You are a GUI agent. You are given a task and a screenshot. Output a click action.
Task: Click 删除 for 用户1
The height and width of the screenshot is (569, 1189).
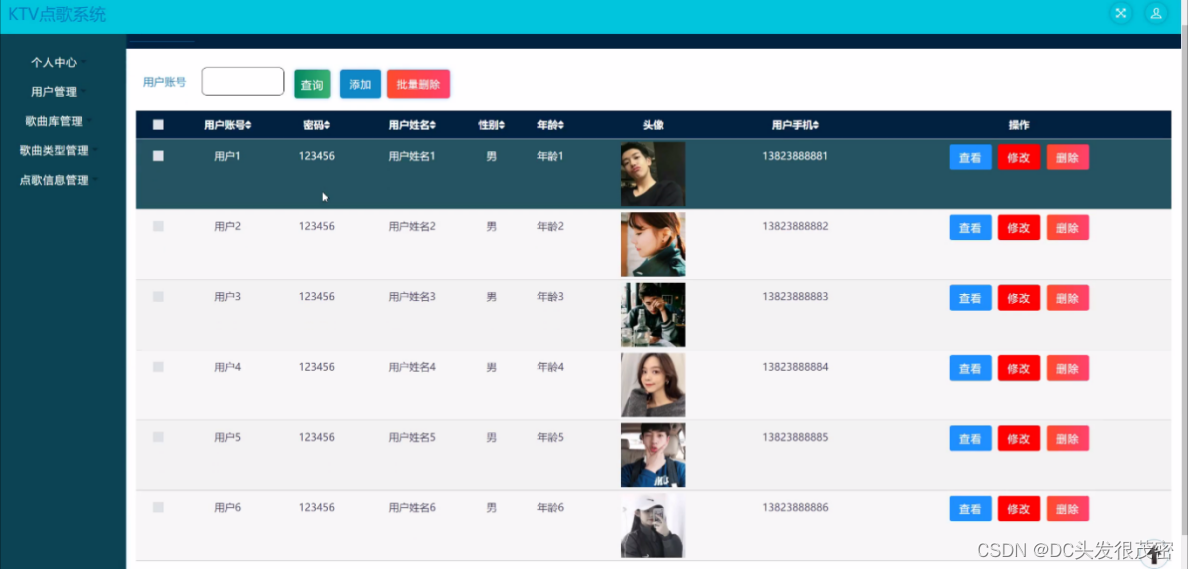click(1068, 157)
